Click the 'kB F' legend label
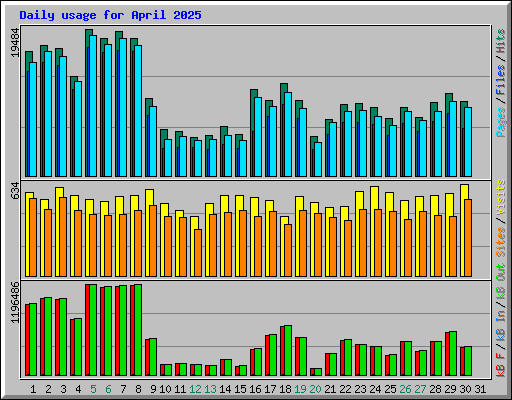512x400 pixels. coord(501,365)
